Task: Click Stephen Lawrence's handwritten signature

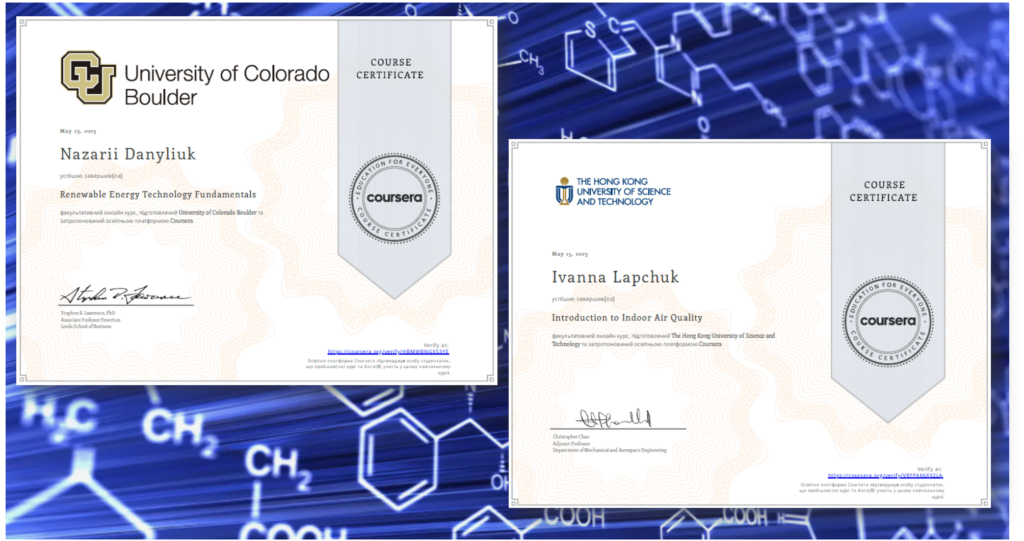Action: click(x=115, y=296)
